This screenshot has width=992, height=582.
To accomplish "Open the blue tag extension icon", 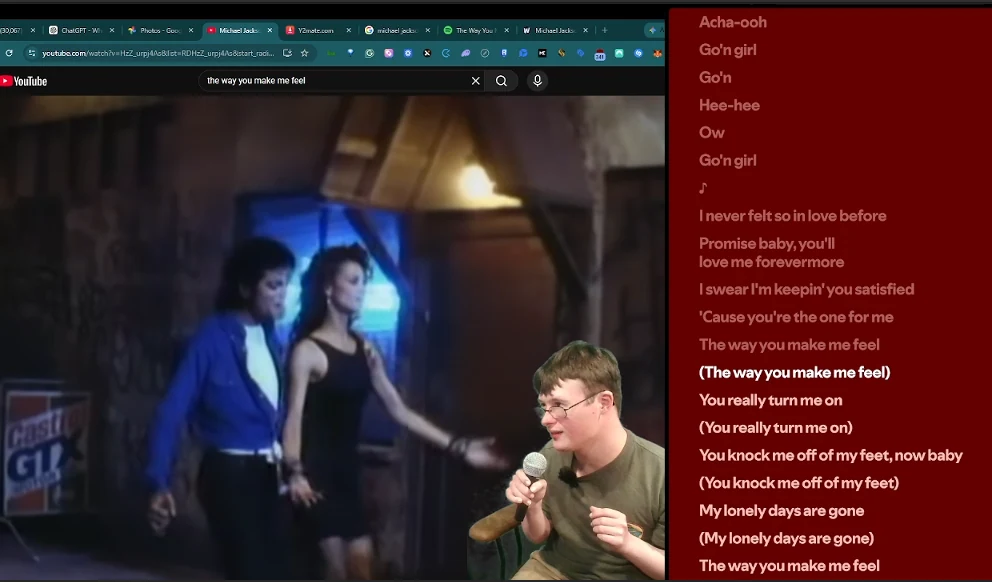I will 580,53.
